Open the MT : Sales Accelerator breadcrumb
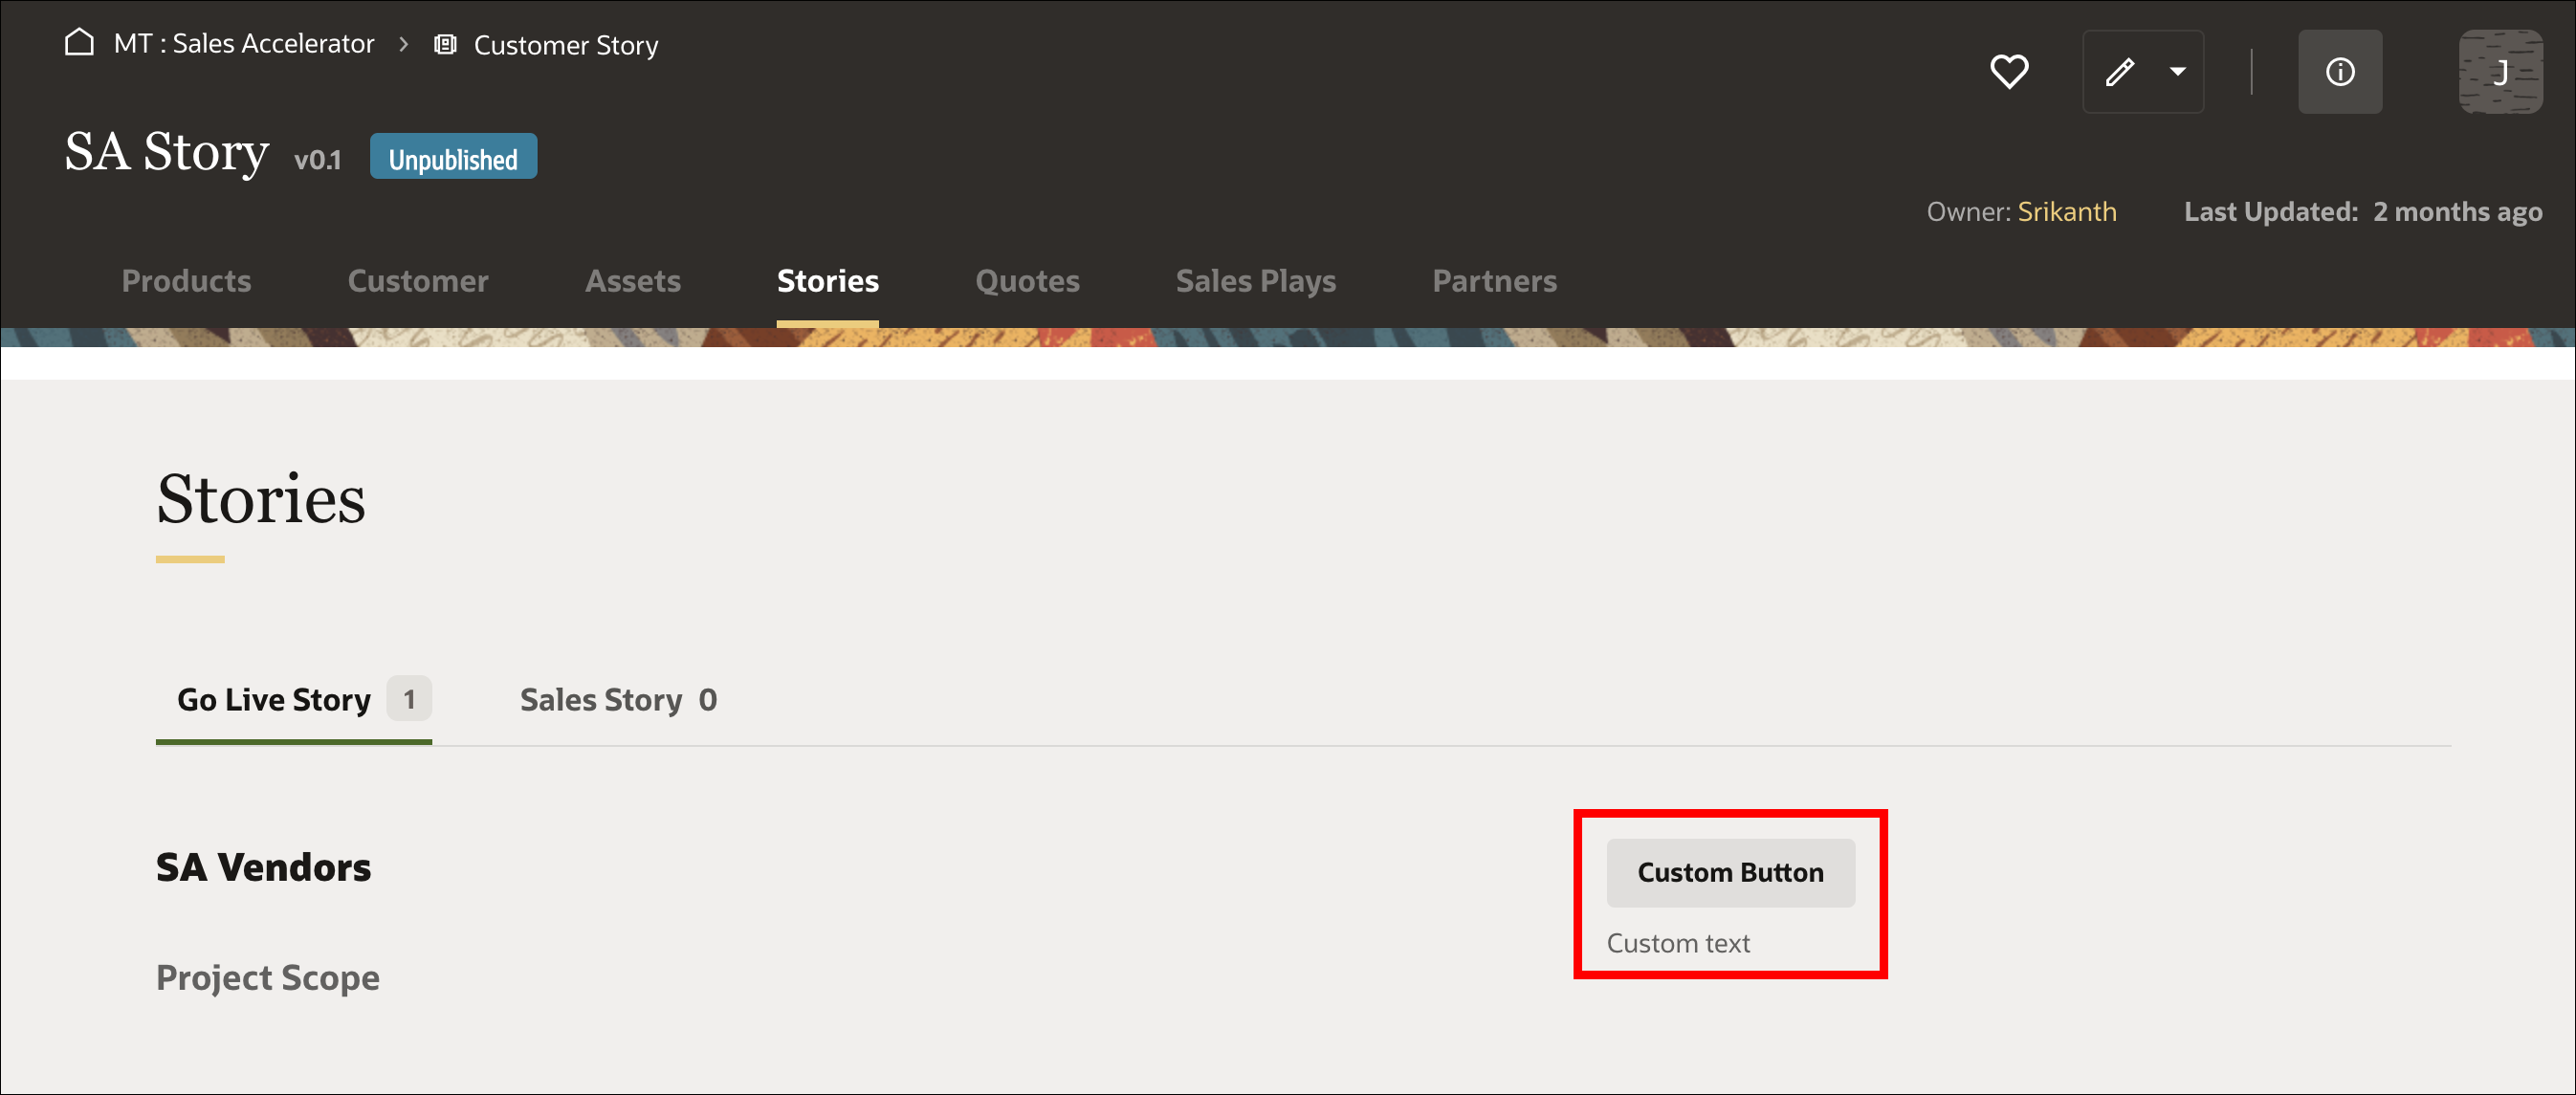The image size is (2576, 1095). click(244, 43)
